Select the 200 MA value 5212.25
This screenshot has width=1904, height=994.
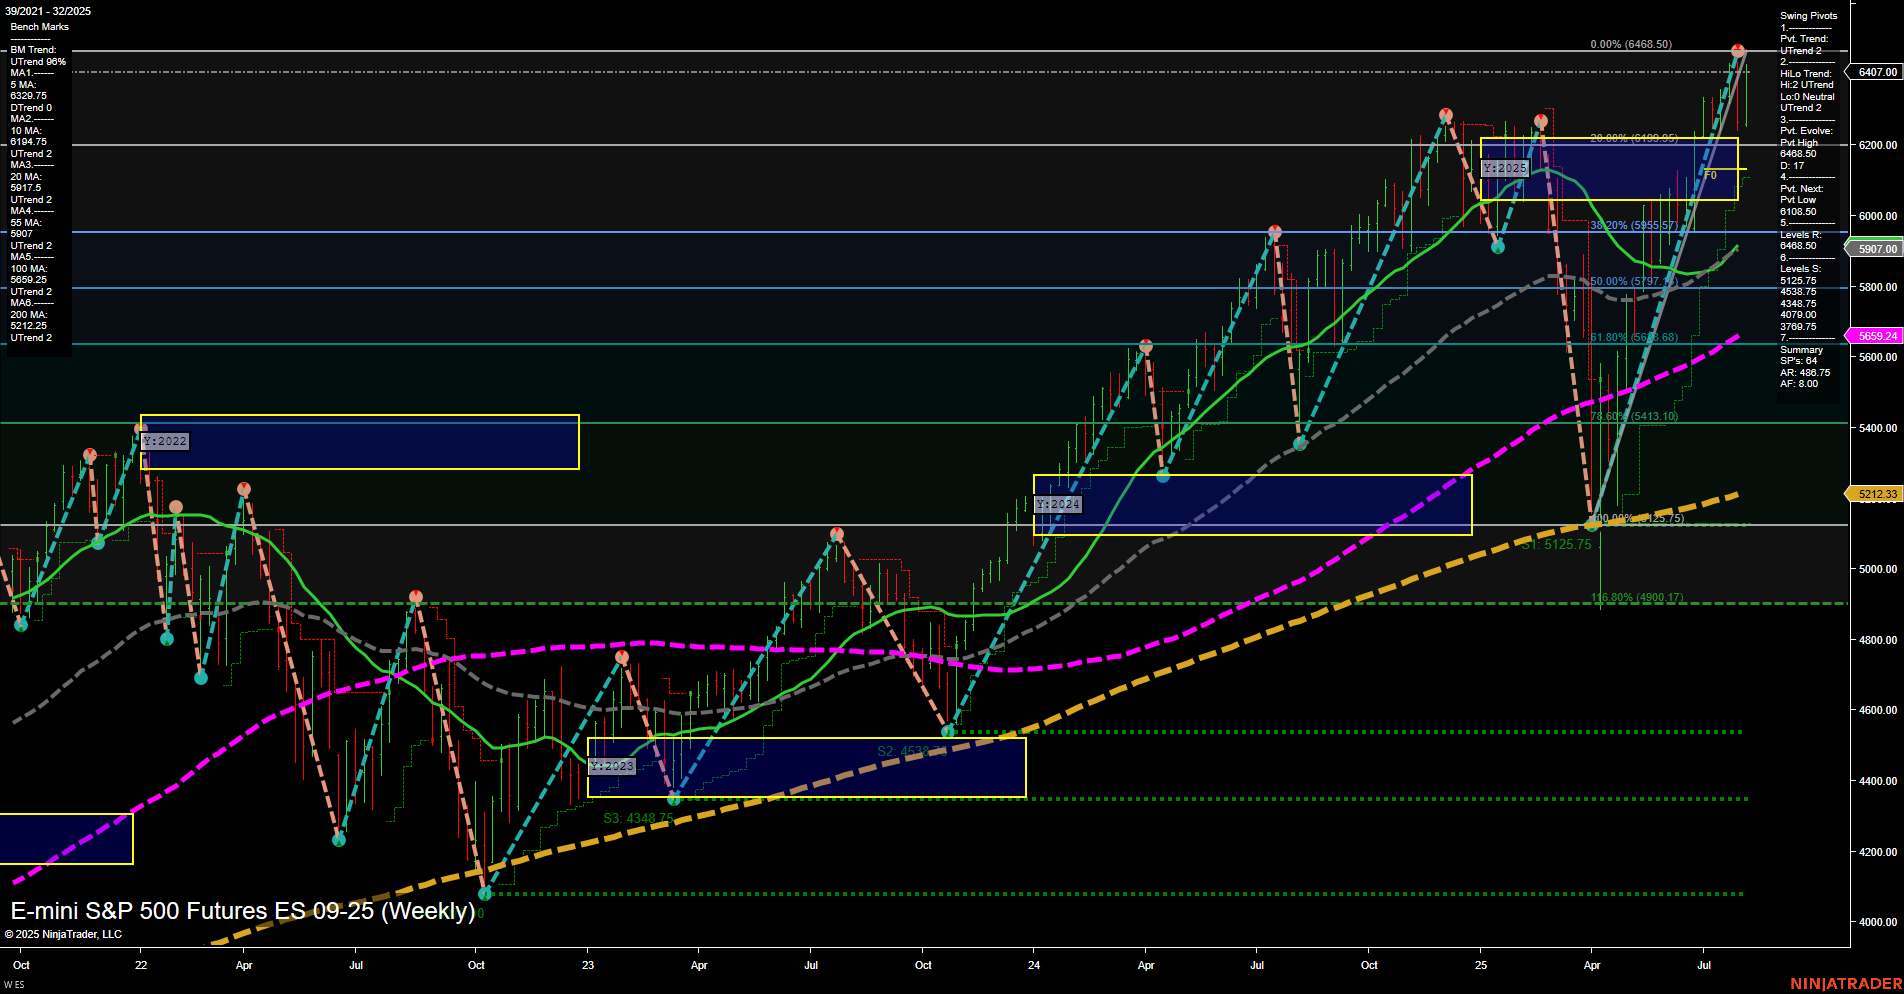(x=29, y=326)
